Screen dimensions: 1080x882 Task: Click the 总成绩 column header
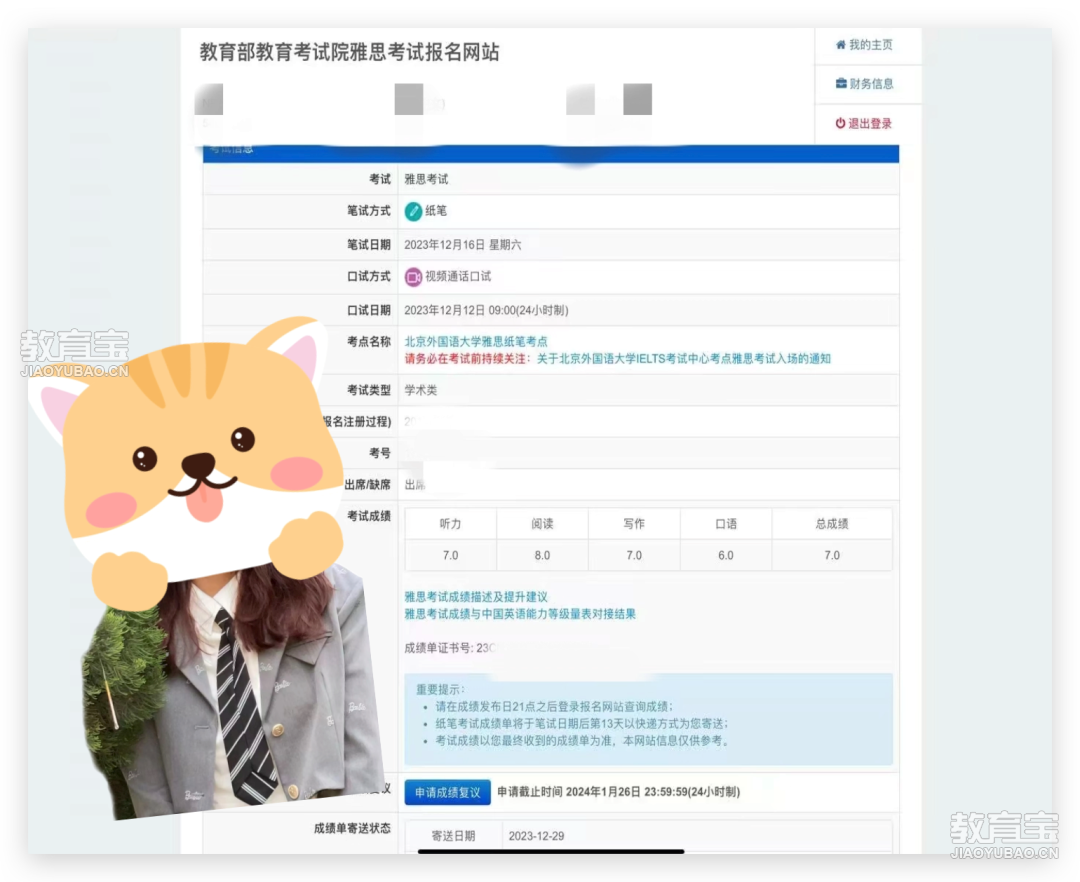[x=832, y=524]
